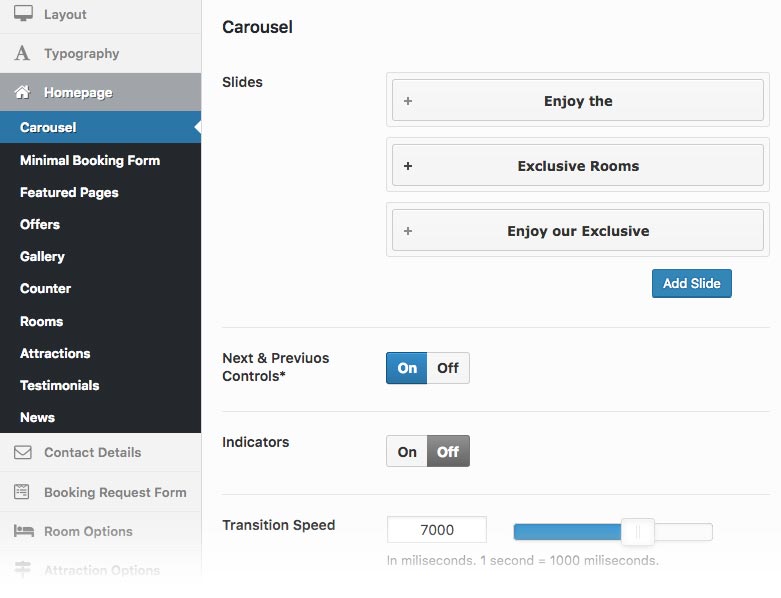This screenshot has height=598, width=781.
Task: Click the Homepage house icon
Action: click(22, 92)
